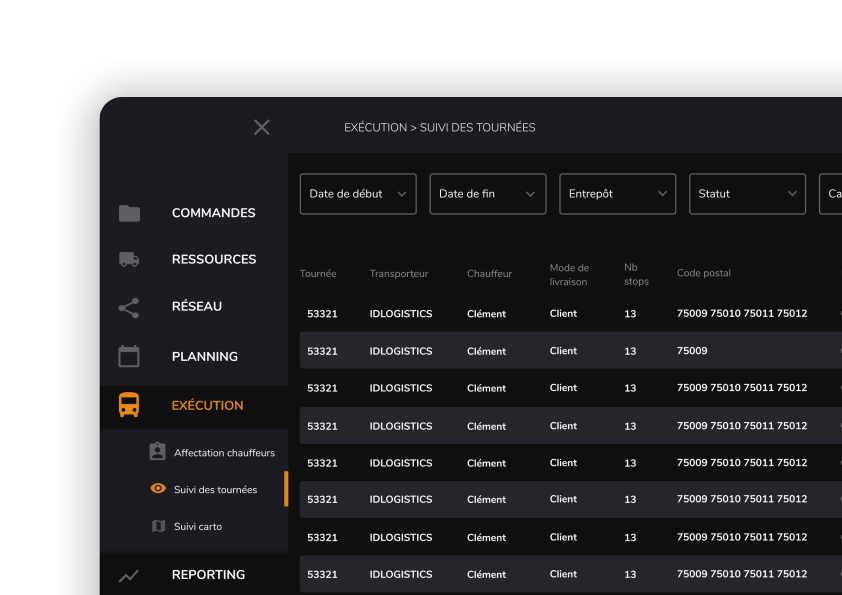This screenshot has height=595, width=842.
Task: Click the Ressources truck icon
Action: [x=129, y=259]
